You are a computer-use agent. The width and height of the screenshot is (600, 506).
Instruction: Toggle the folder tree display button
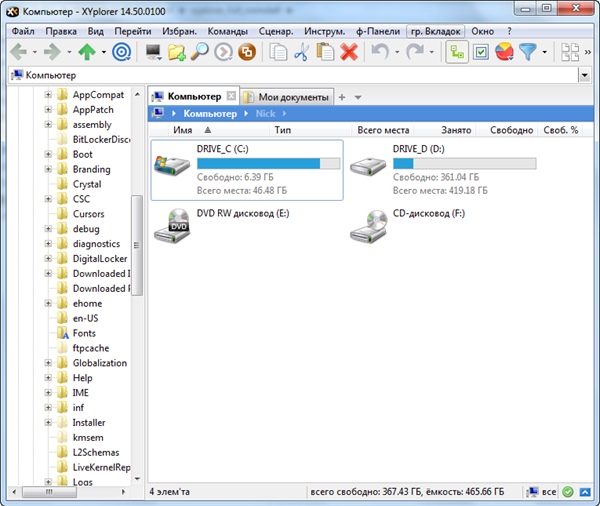455,51
